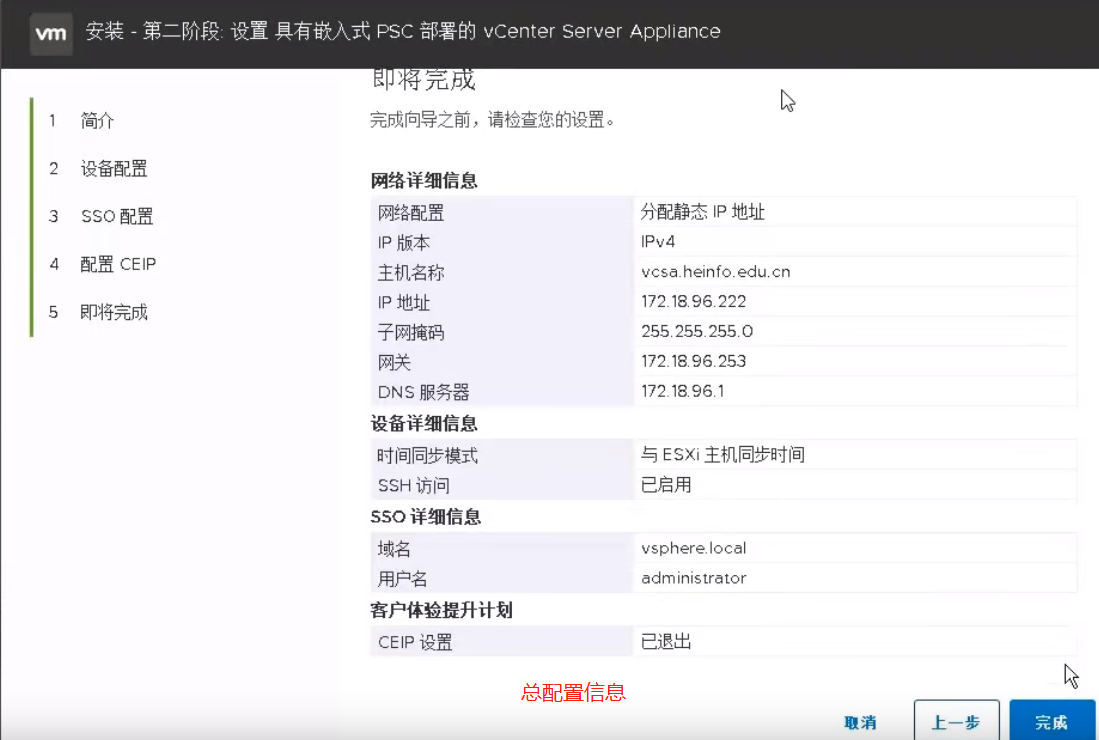
Task: Click username value administrator
Action: [693, 578]
